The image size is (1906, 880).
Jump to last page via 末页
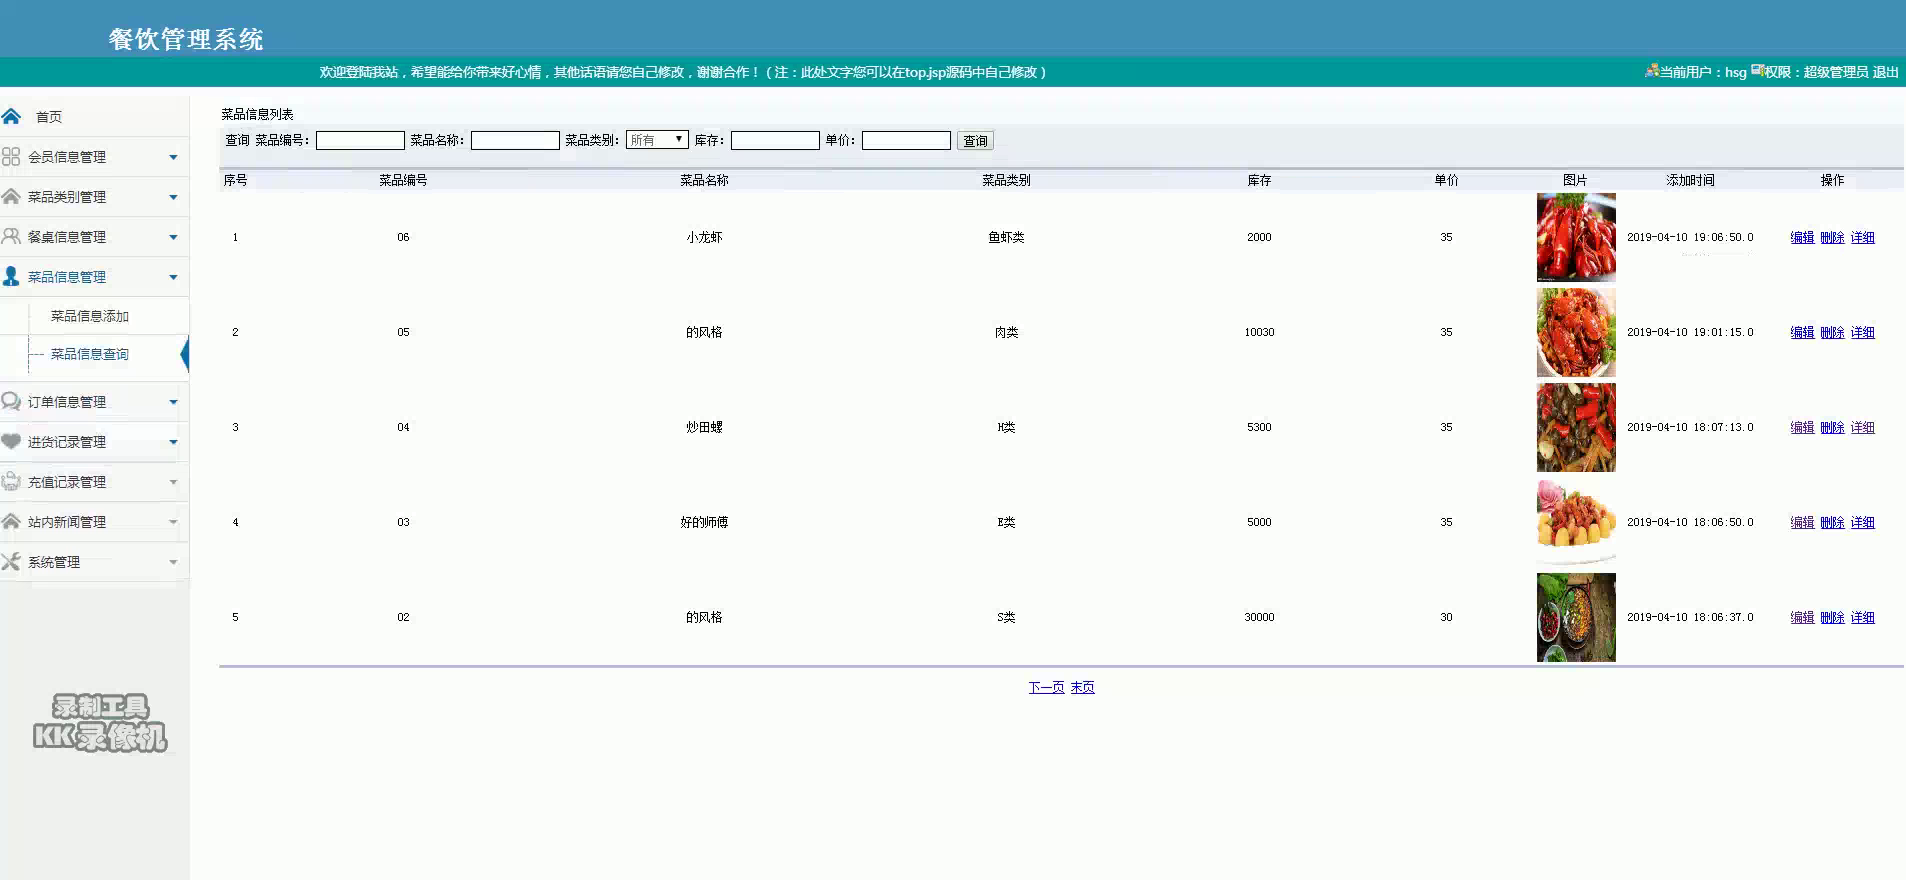pos(1082,687)
